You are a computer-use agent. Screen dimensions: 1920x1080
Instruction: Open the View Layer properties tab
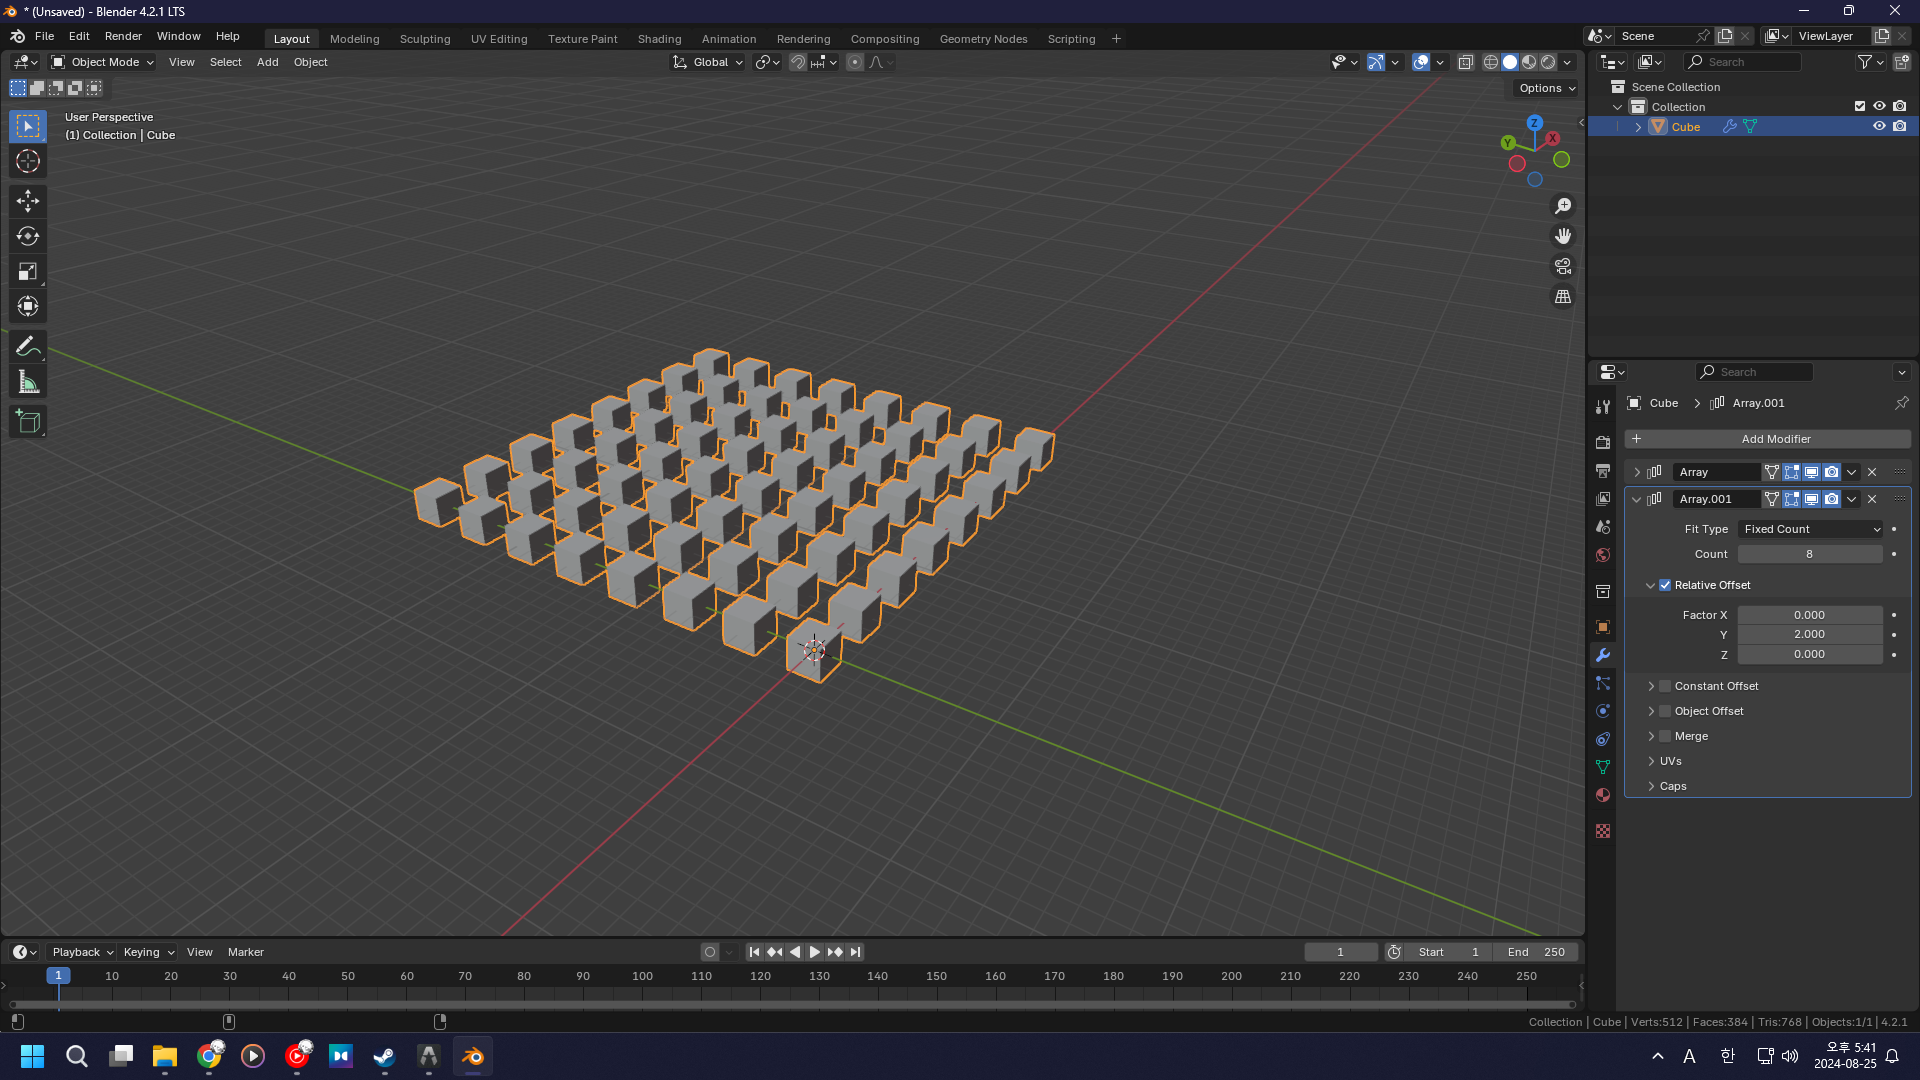pos(1603,498)
